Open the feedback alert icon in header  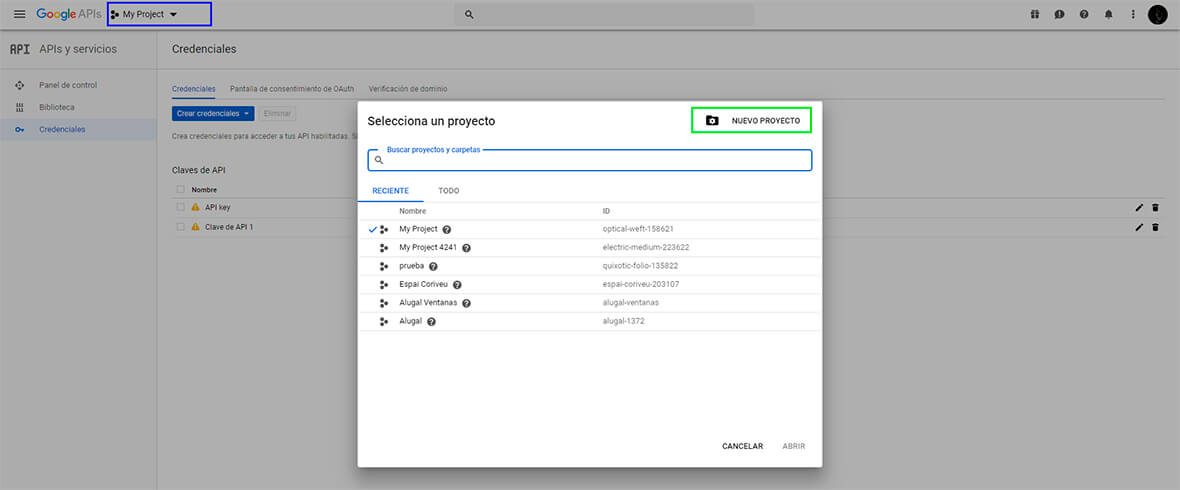pyautogui.click(x=1059, y=14)
